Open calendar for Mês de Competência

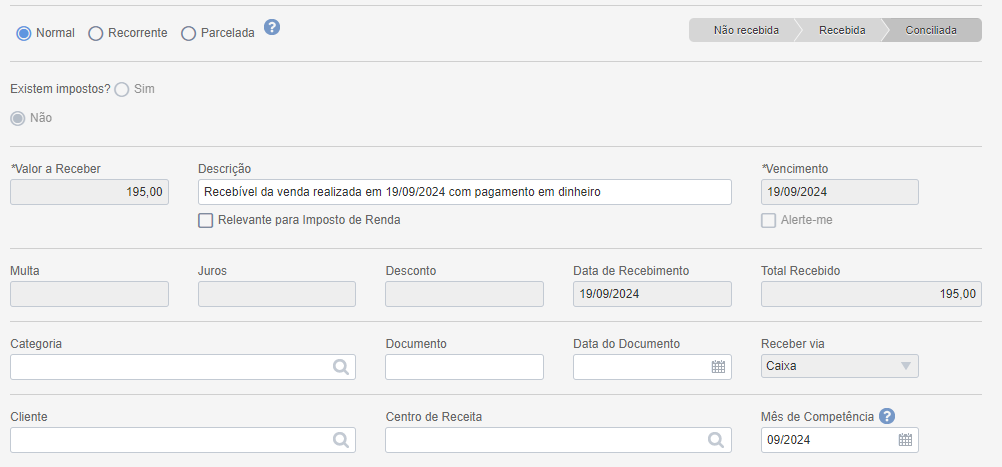pos(906,440)
